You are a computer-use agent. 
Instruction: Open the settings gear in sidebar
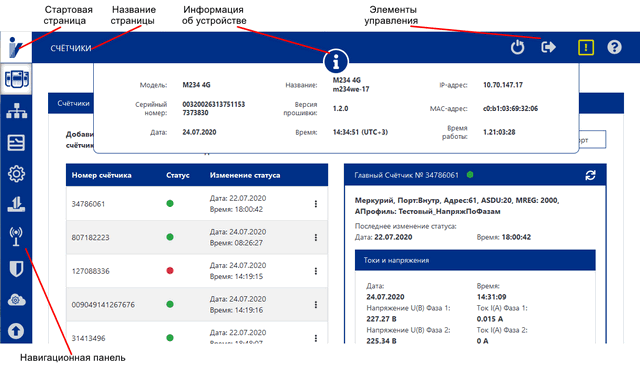(16, 174)
